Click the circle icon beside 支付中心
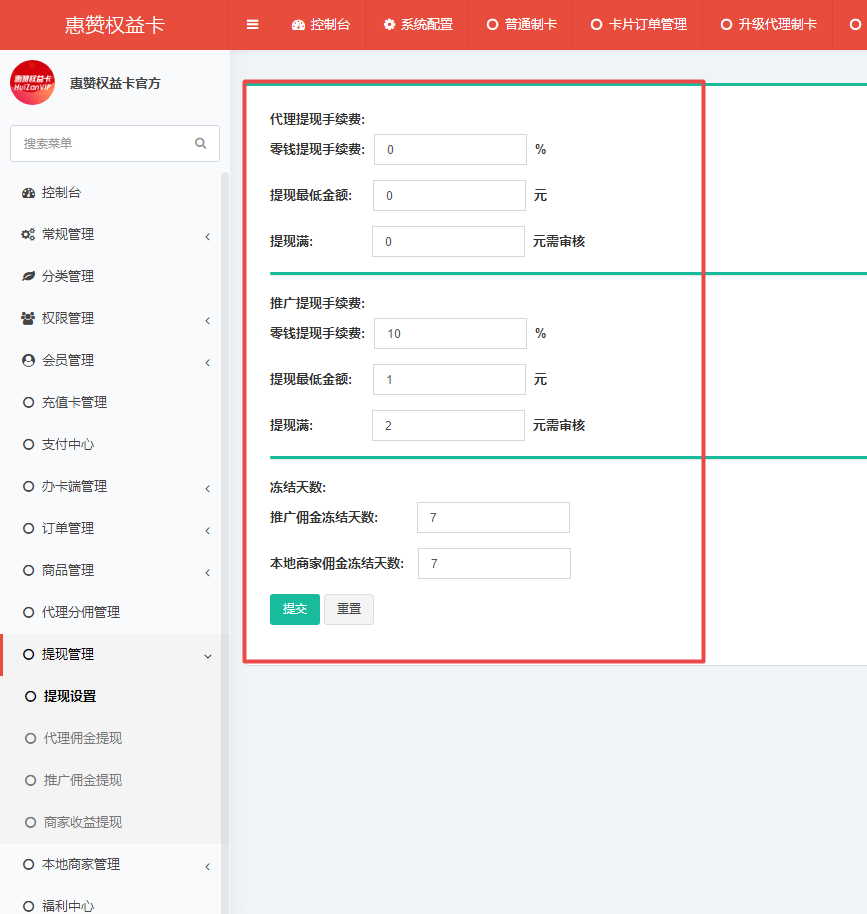Viewport: 867px width, 914px height. (28, 444)
